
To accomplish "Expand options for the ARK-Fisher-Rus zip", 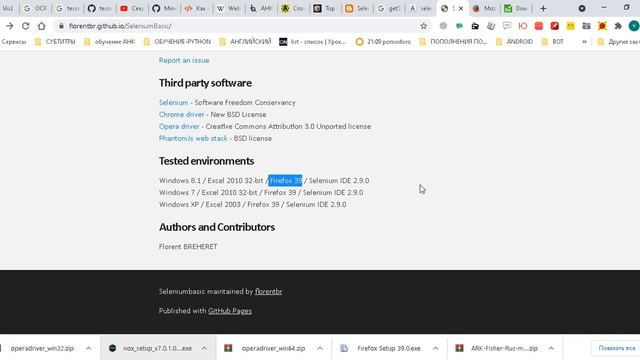I will pyautogui.click(x=551, y=348).
